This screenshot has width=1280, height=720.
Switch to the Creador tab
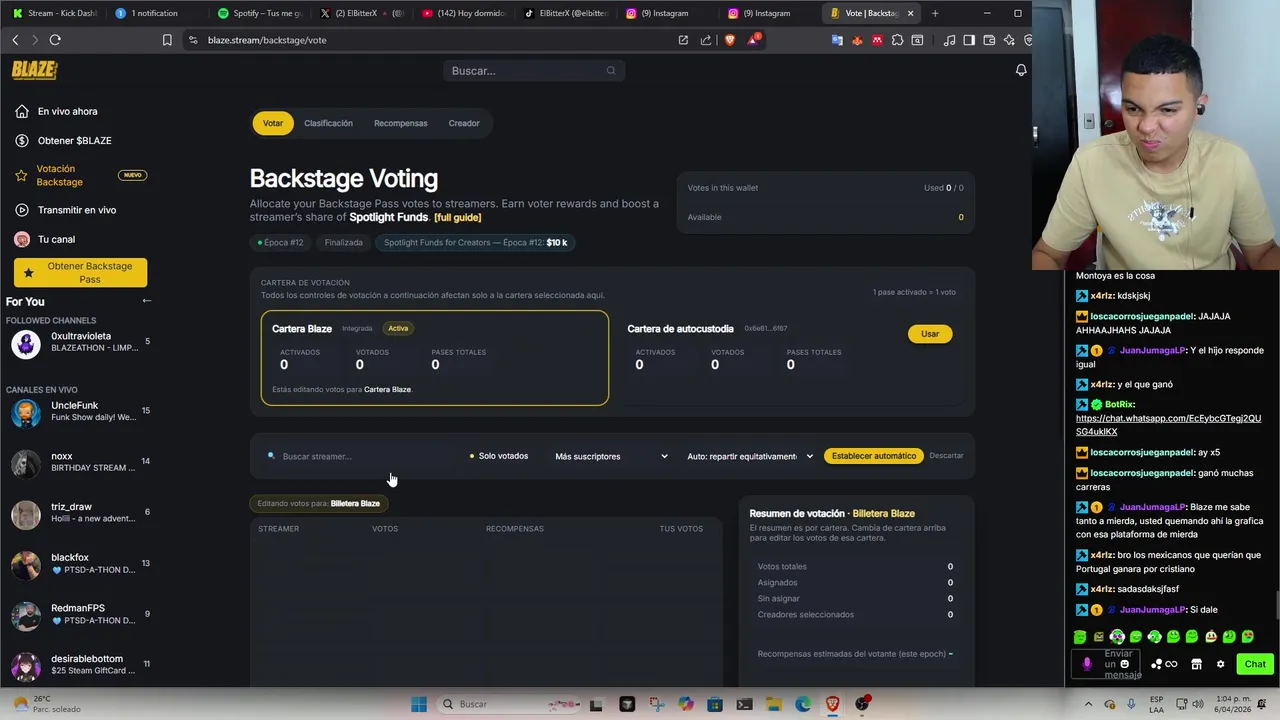(464, 123)
